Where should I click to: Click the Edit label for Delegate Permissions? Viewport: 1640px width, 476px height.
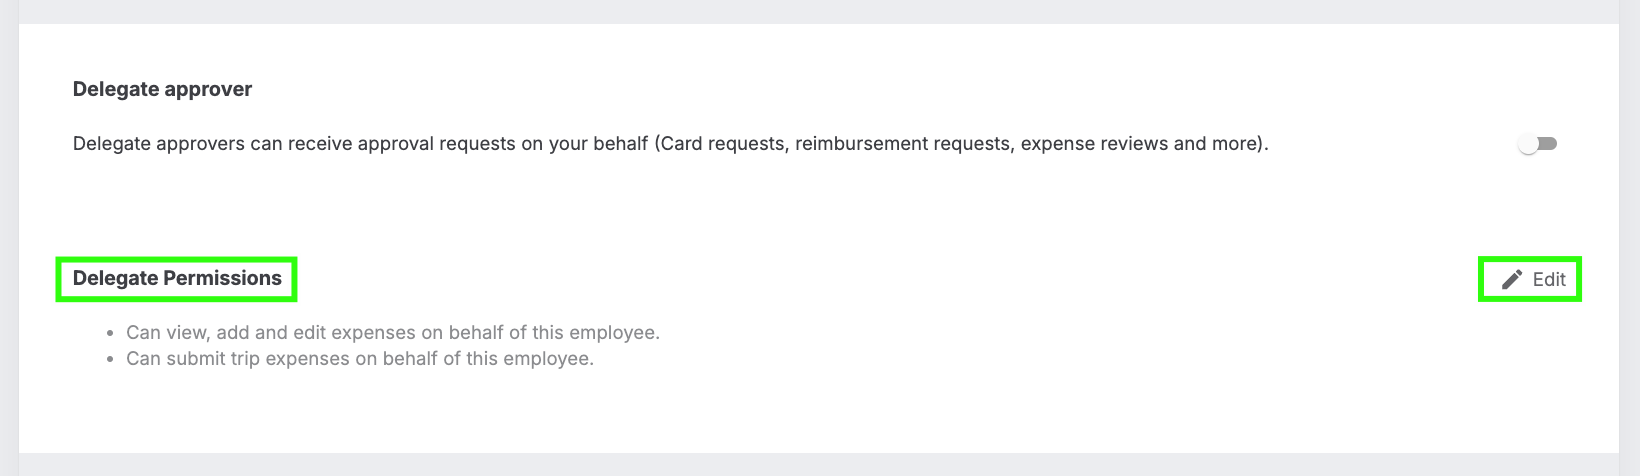[x=1549, y=279]
